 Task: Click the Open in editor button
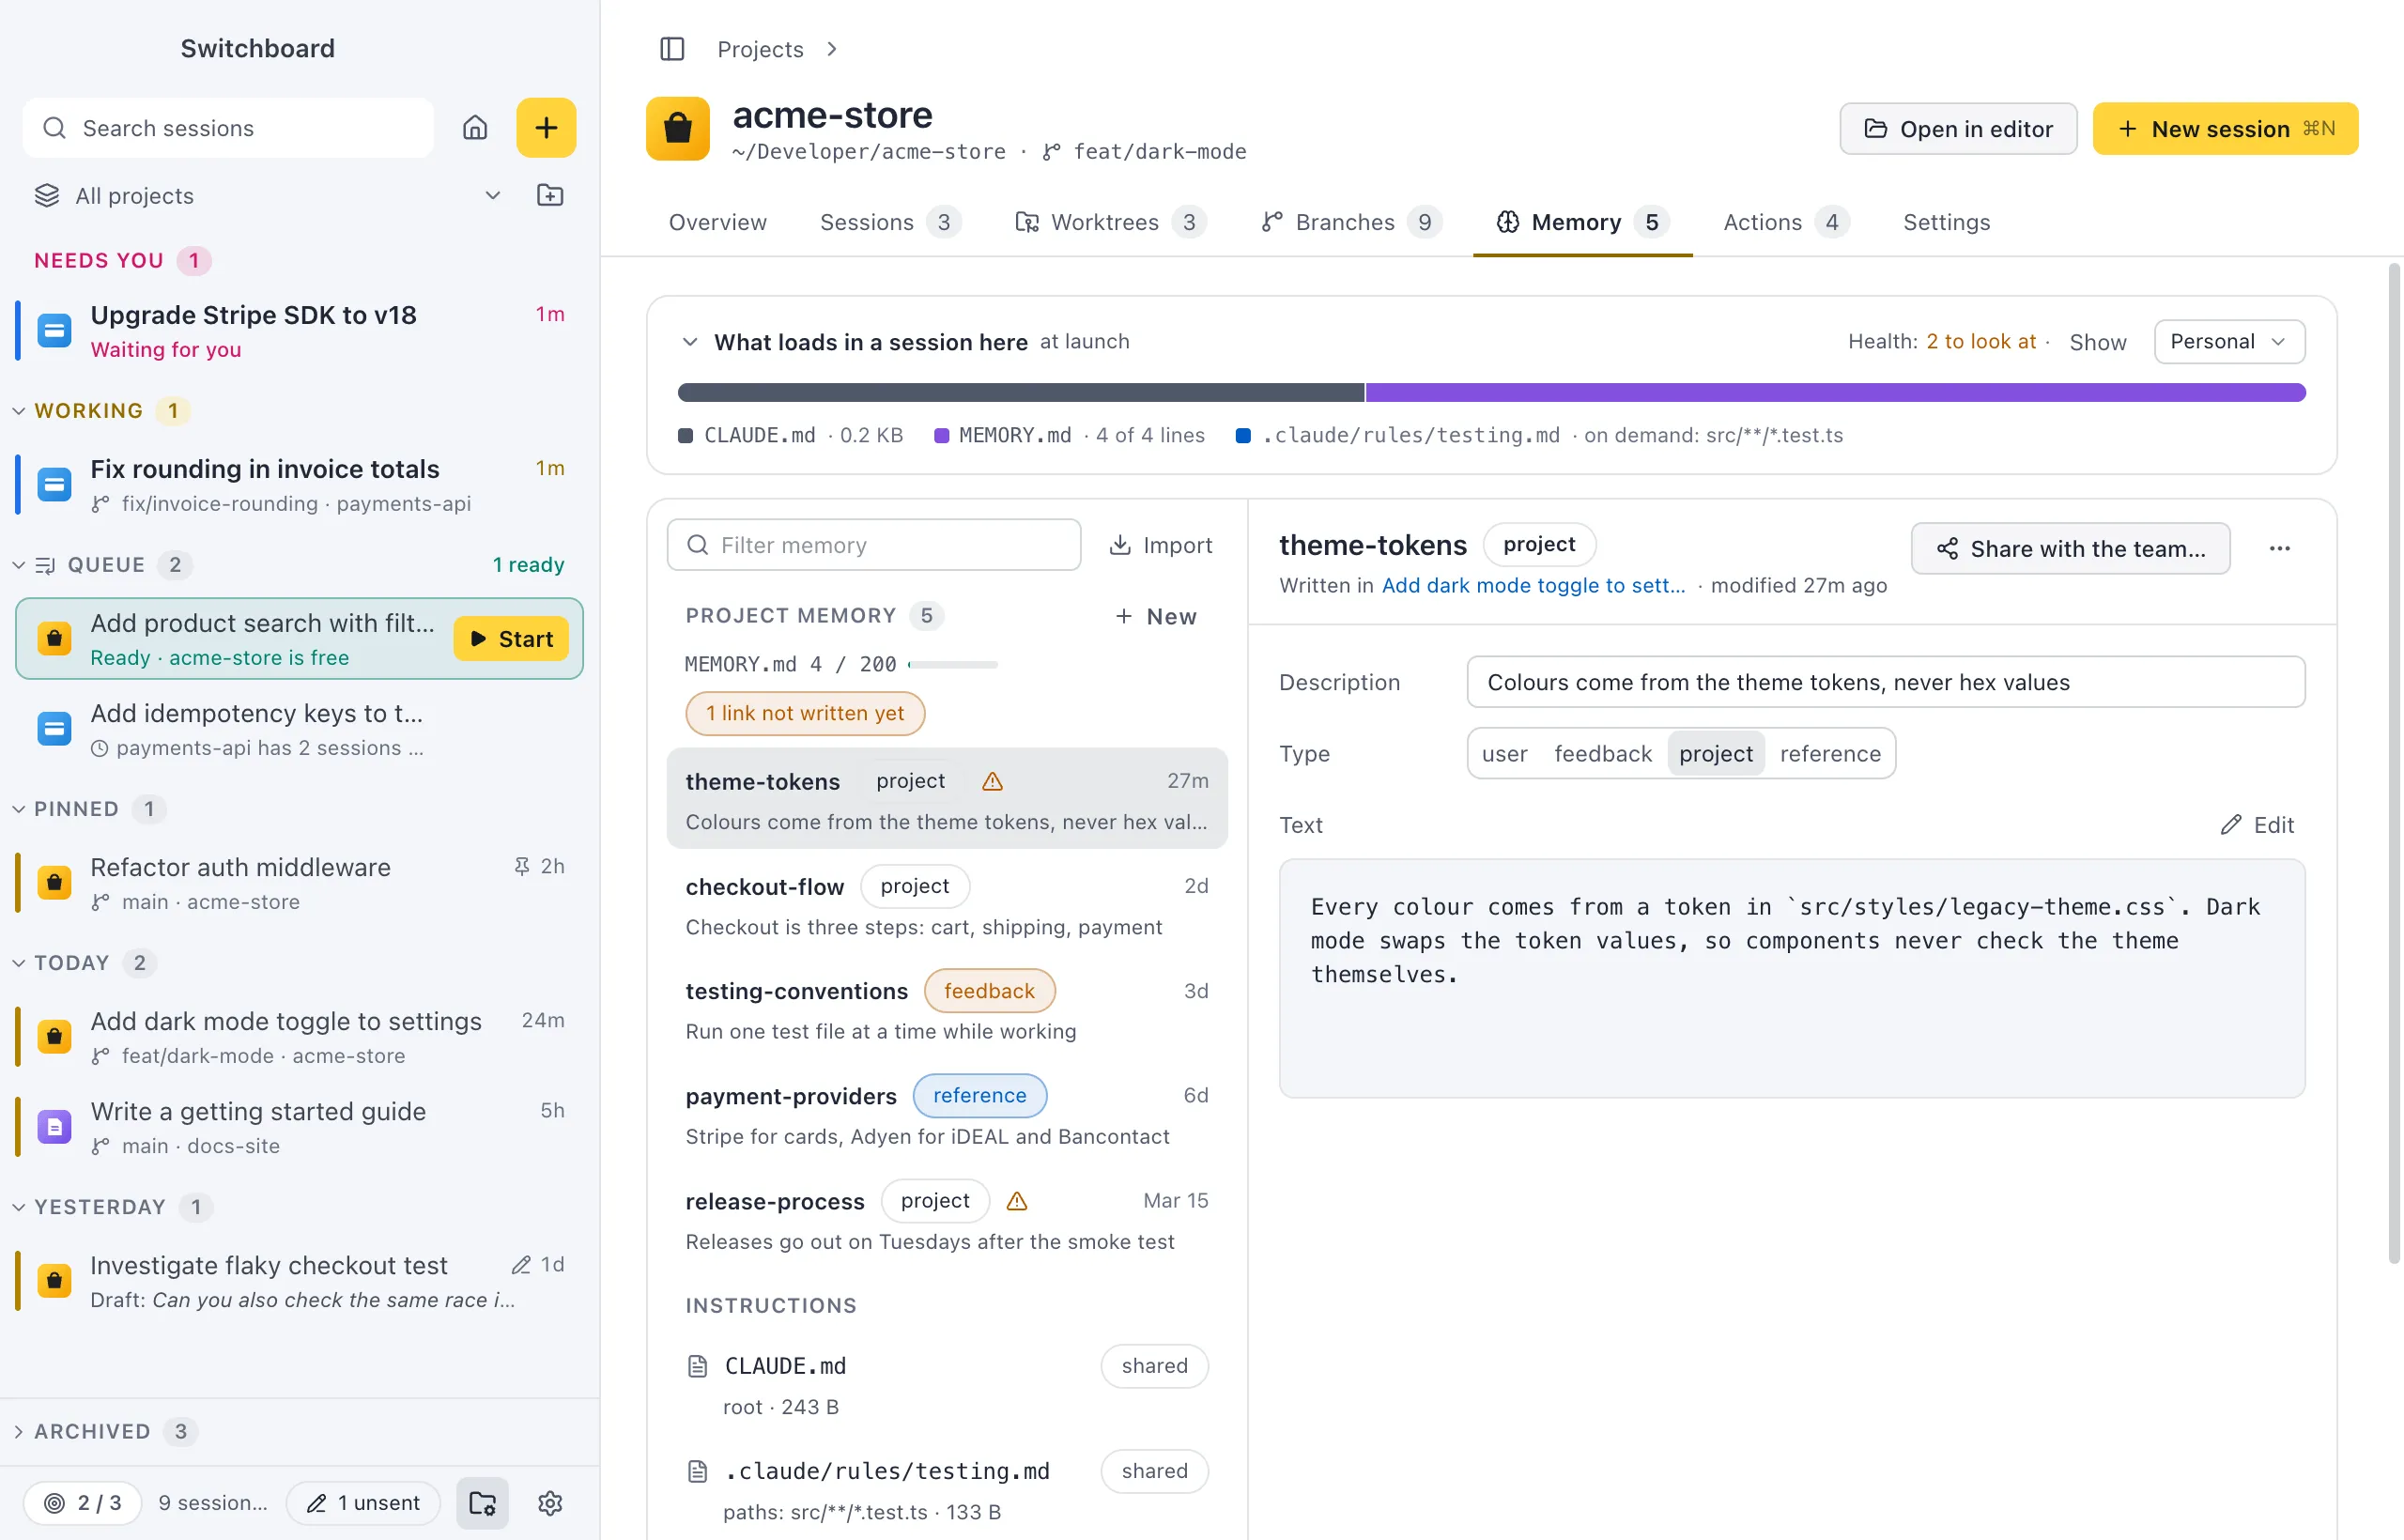tap(1958, 129)
